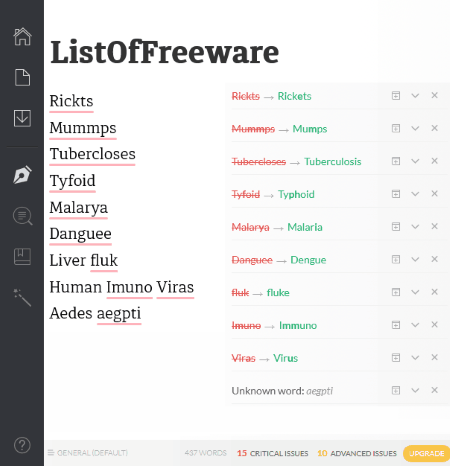Image resolution: width=450 pixels, height=466 pixels.
Task: Dismiss the unknown word aegpti issue
Action: [434, 390]
